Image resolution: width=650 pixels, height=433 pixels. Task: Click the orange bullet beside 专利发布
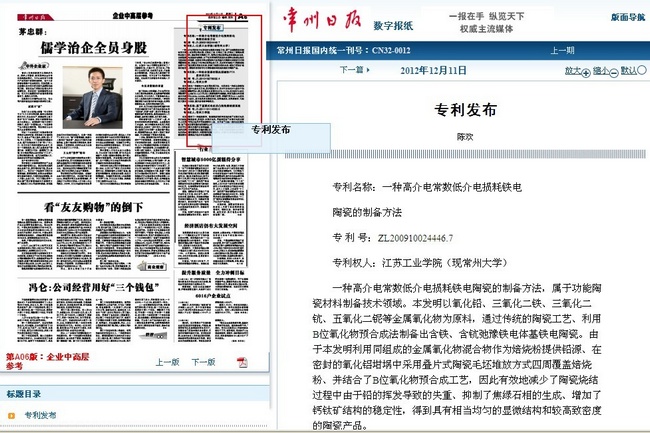click(x=12, y=415)
